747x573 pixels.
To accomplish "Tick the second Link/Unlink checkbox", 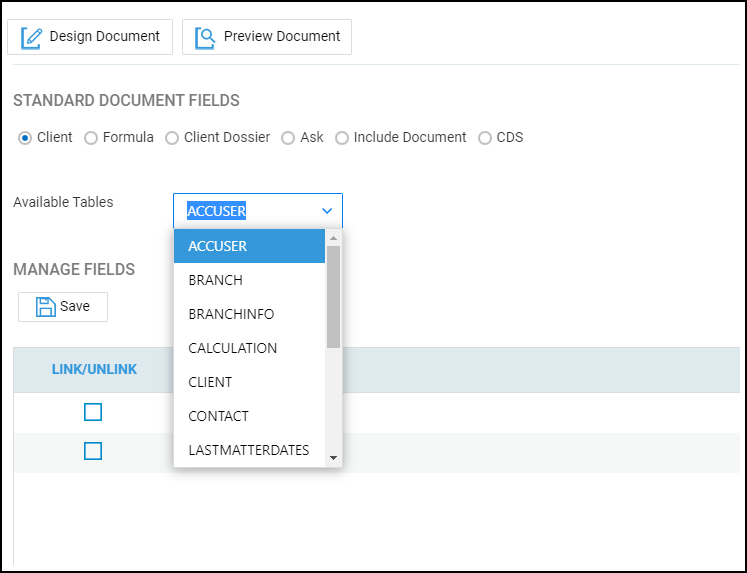I will tap(93, 451).
